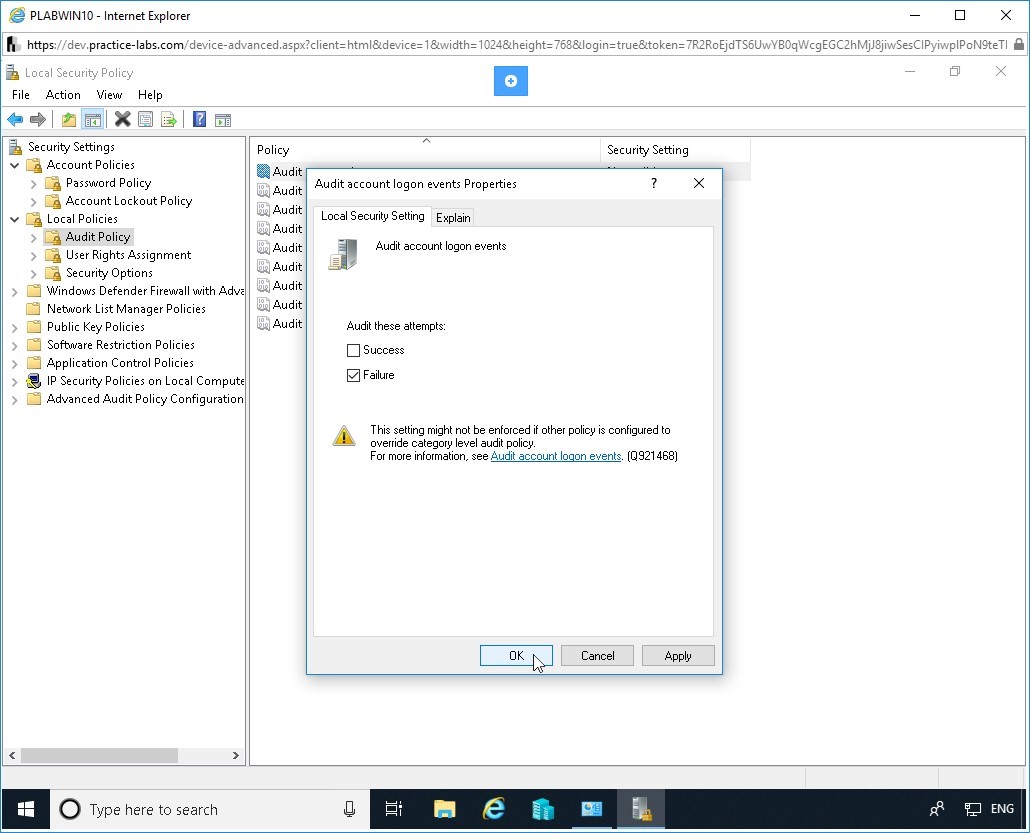The width and height of the screenshot is (1030, 833).
Task: Click the left scroll arrow of the tree pane
Action: [x=12, y=755]
